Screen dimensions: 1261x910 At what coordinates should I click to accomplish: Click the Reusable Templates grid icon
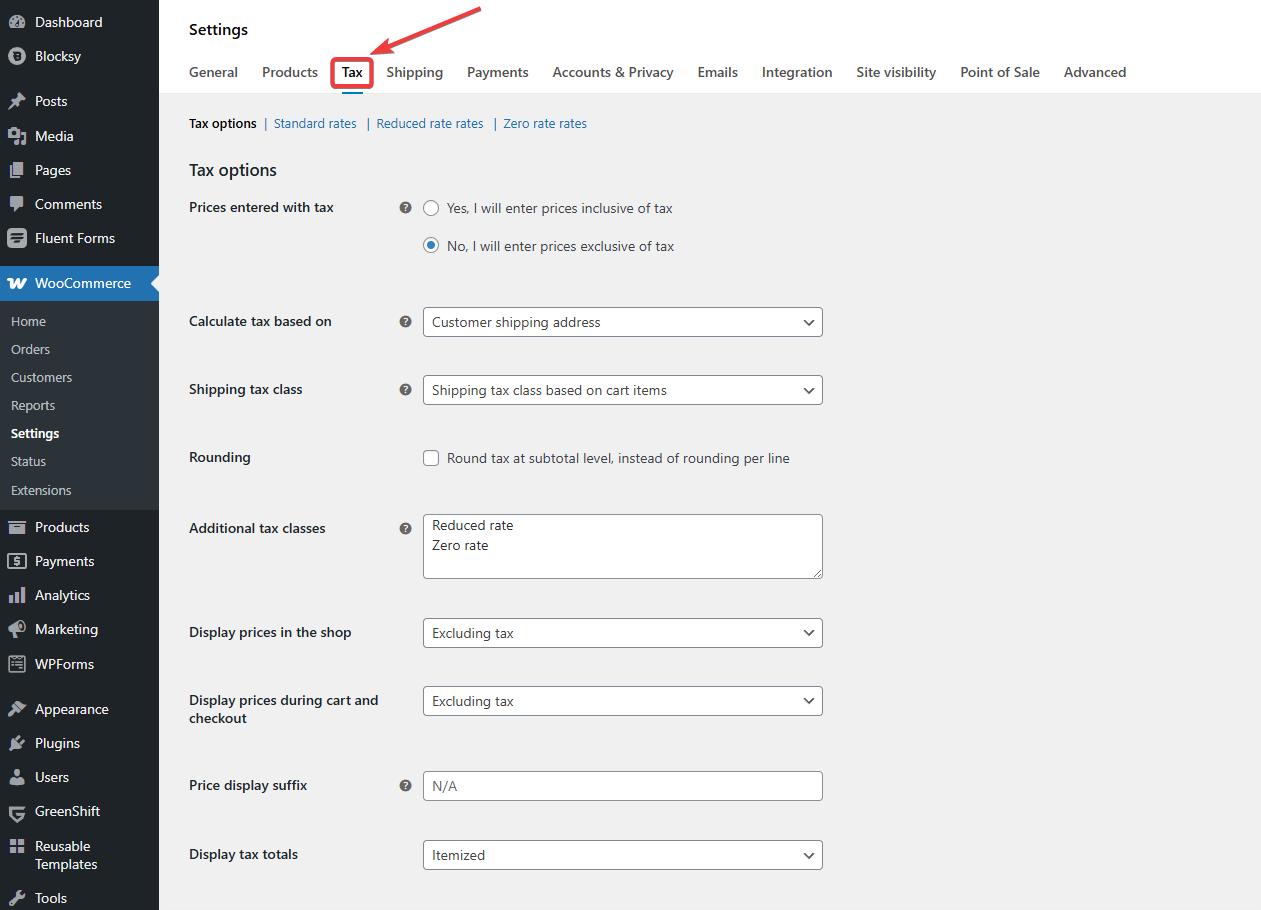[x=17, y=846]
